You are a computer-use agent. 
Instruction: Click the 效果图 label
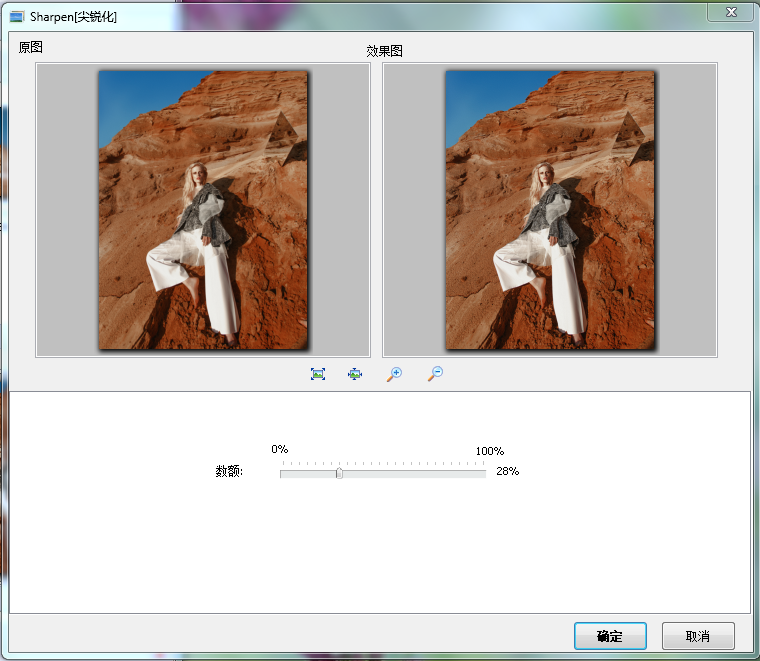point(385,51)
